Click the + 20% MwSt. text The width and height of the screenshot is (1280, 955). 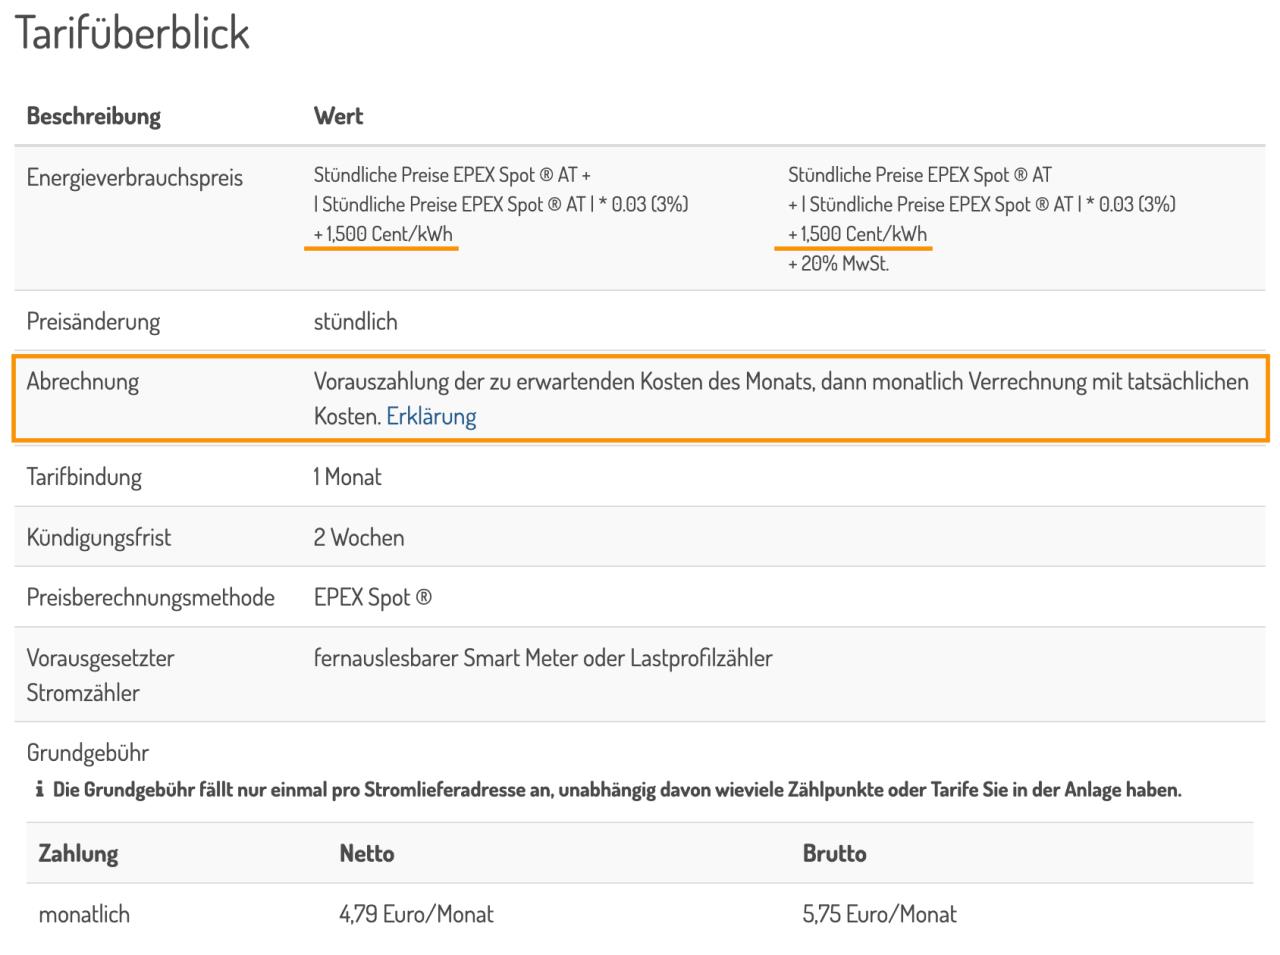(x=838, y=265)
